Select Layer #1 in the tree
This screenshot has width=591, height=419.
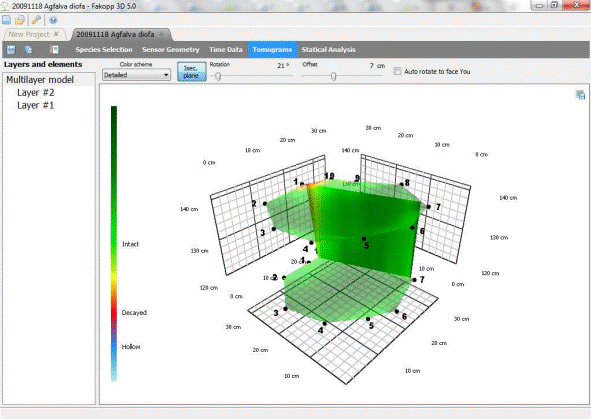pos(35,106)
